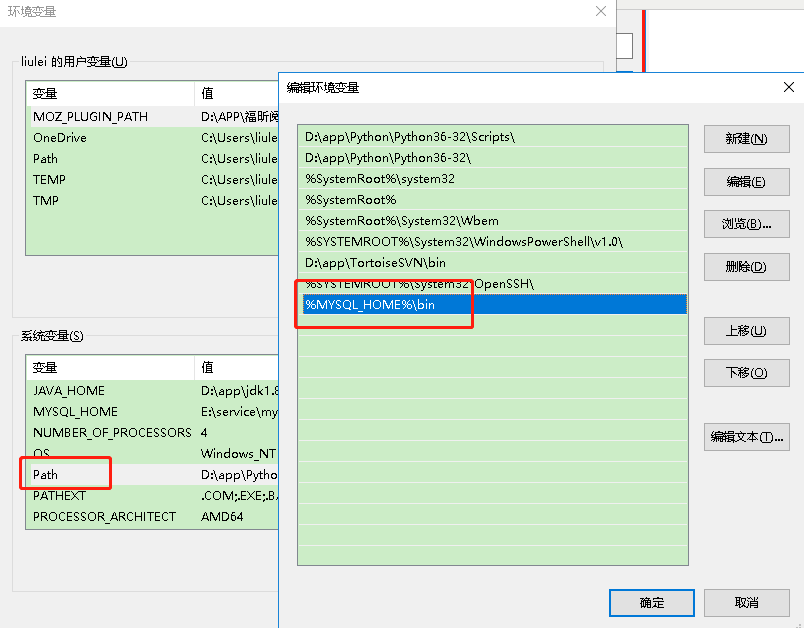The width and height of the screenshot is (804, 628).
Task: Click 变量 column header in user variables
Action: (110, 94)
